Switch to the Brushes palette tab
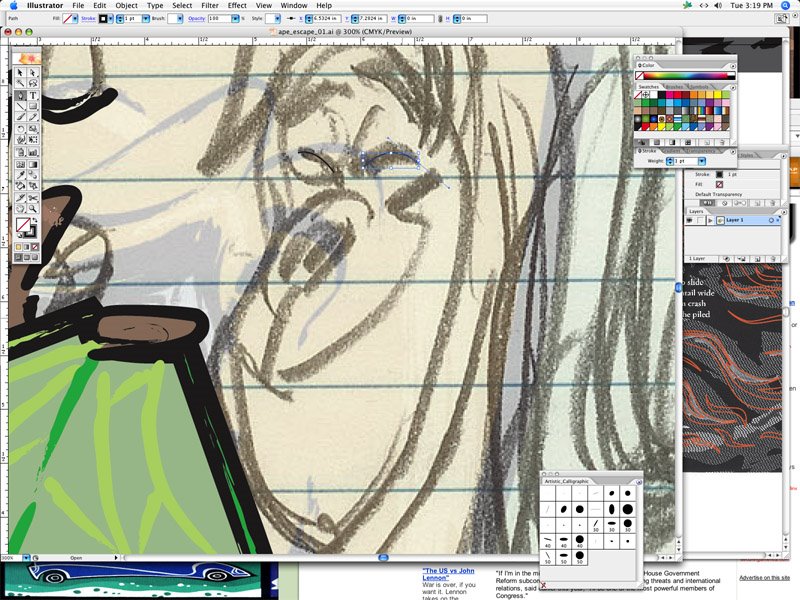The width and height of the screenshot is (800, 600). coord(674,87)
